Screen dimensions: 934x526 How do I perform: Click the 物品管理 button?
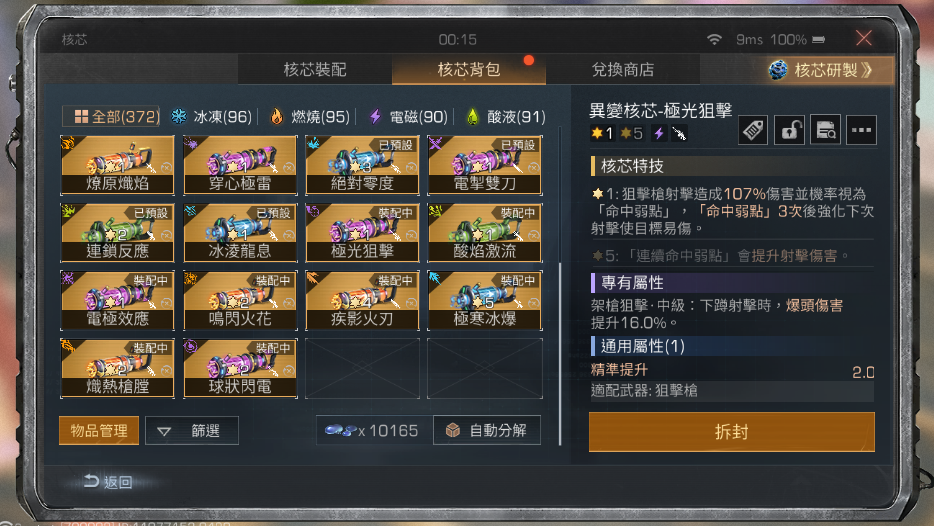point(99,431)
